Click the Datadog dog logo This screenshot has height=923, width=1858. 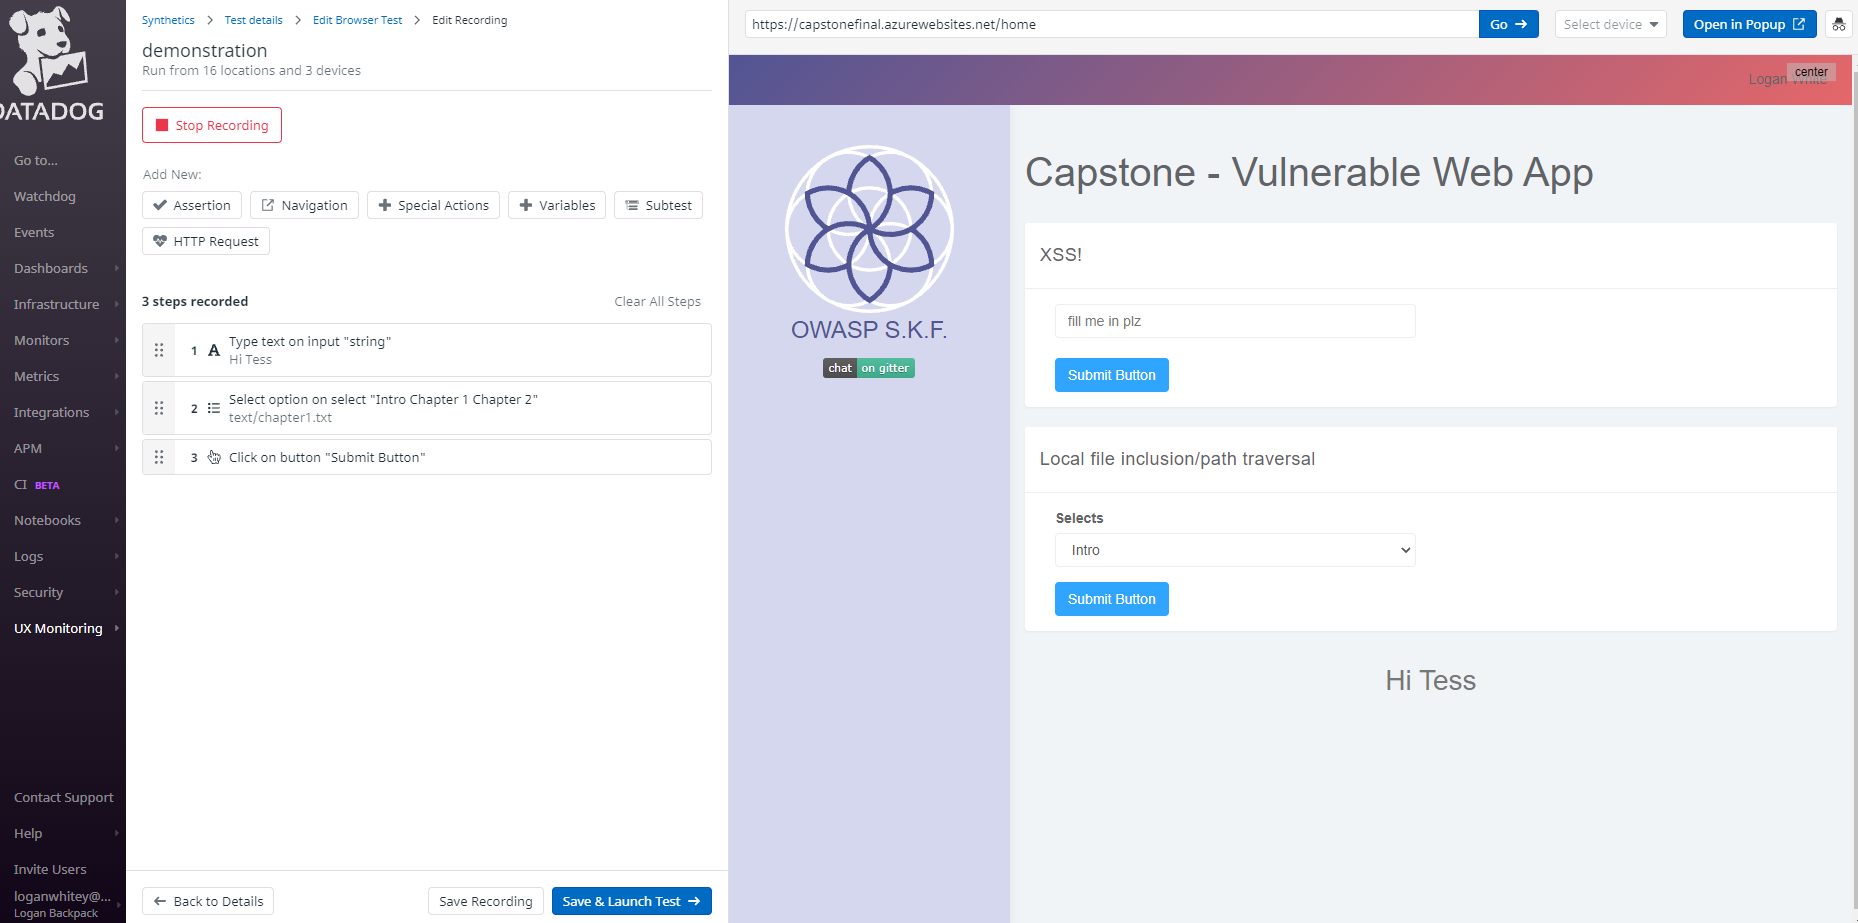48,62
